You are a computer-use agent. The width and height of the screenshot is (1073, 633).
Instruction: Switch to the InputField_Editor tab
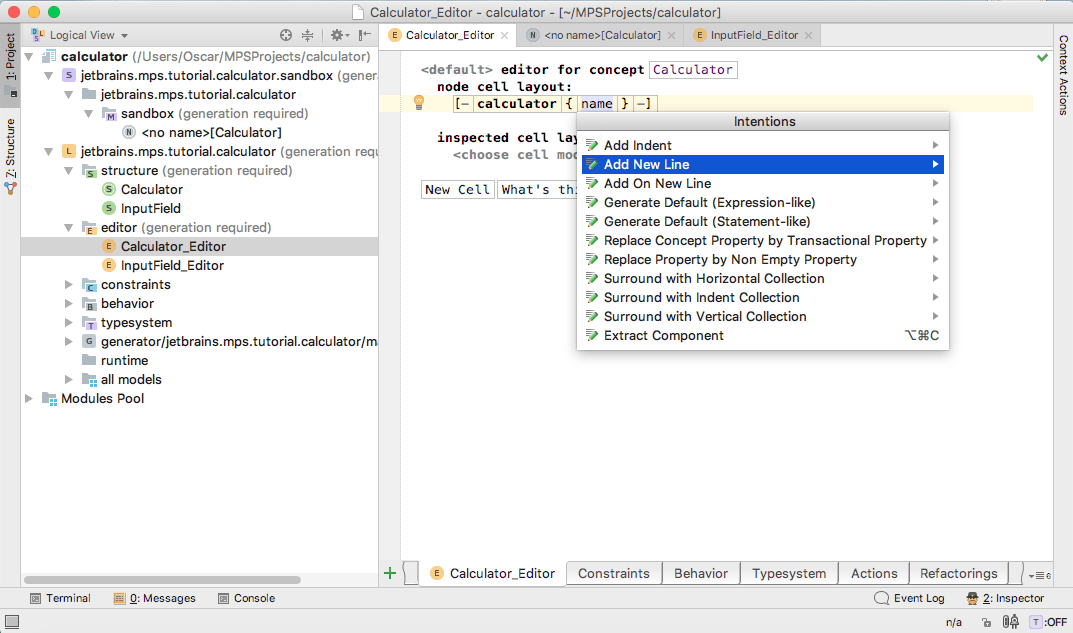[753, 35]
